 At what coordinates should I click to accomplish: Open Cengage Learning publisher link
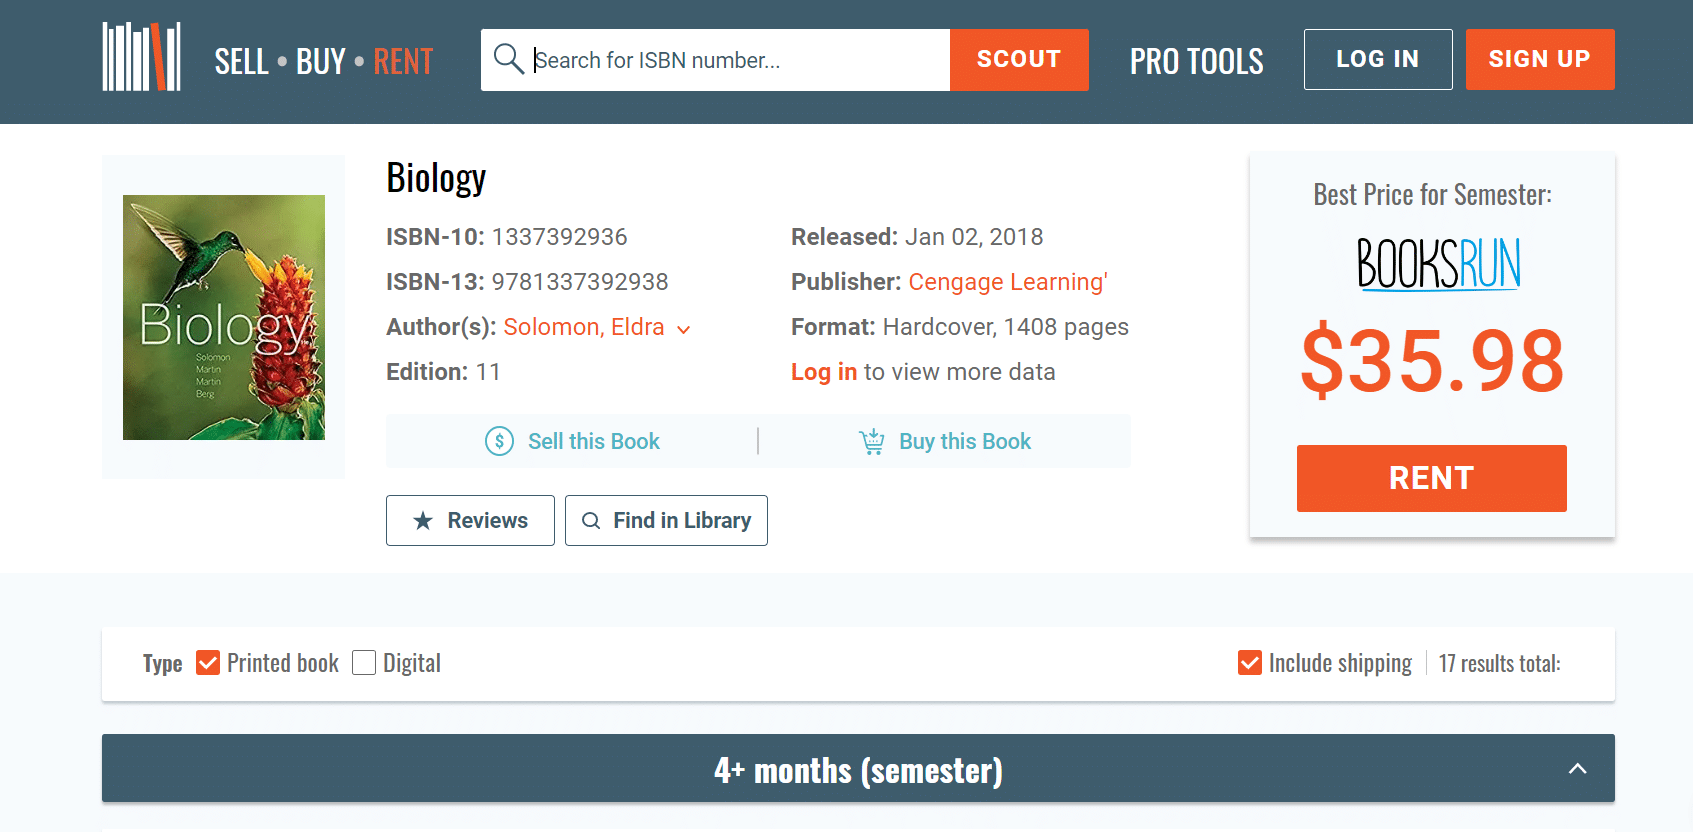point(1008,282)
